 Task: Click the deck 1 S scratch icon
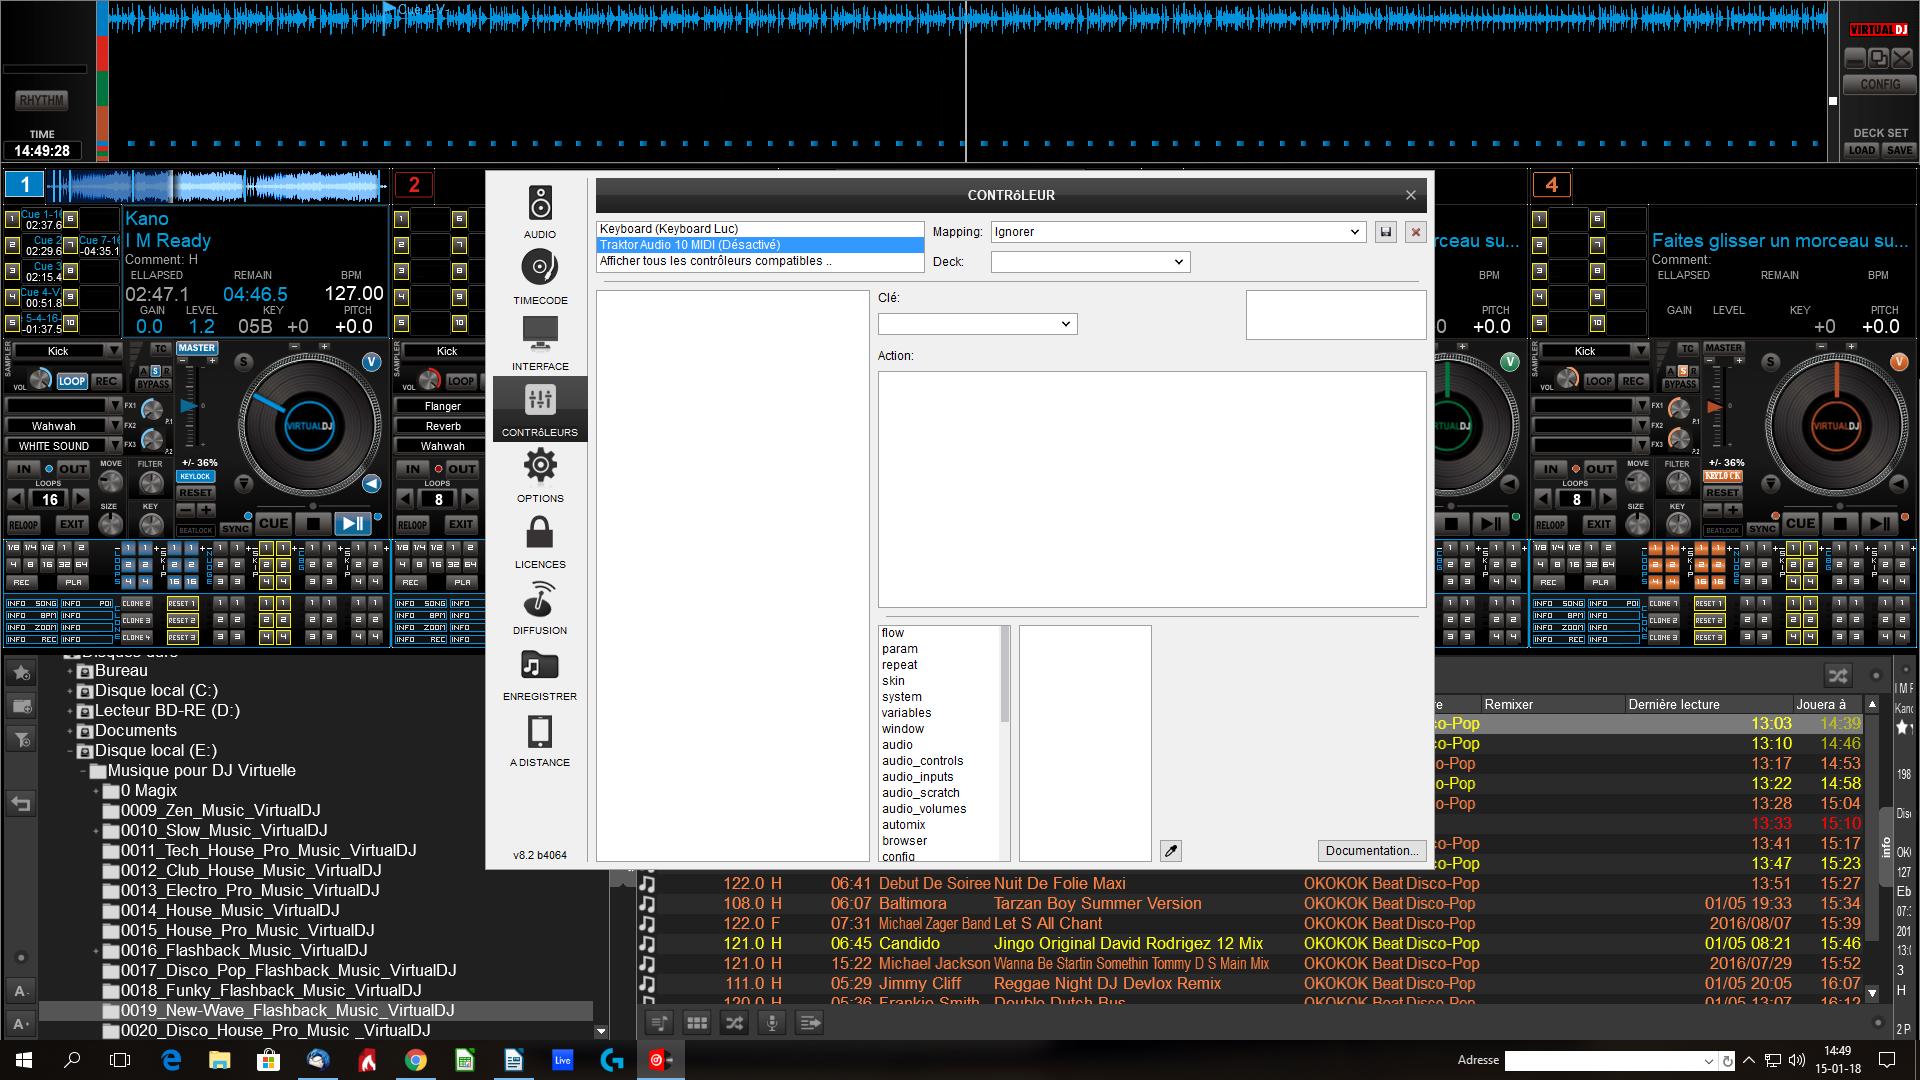coord(244,362)
